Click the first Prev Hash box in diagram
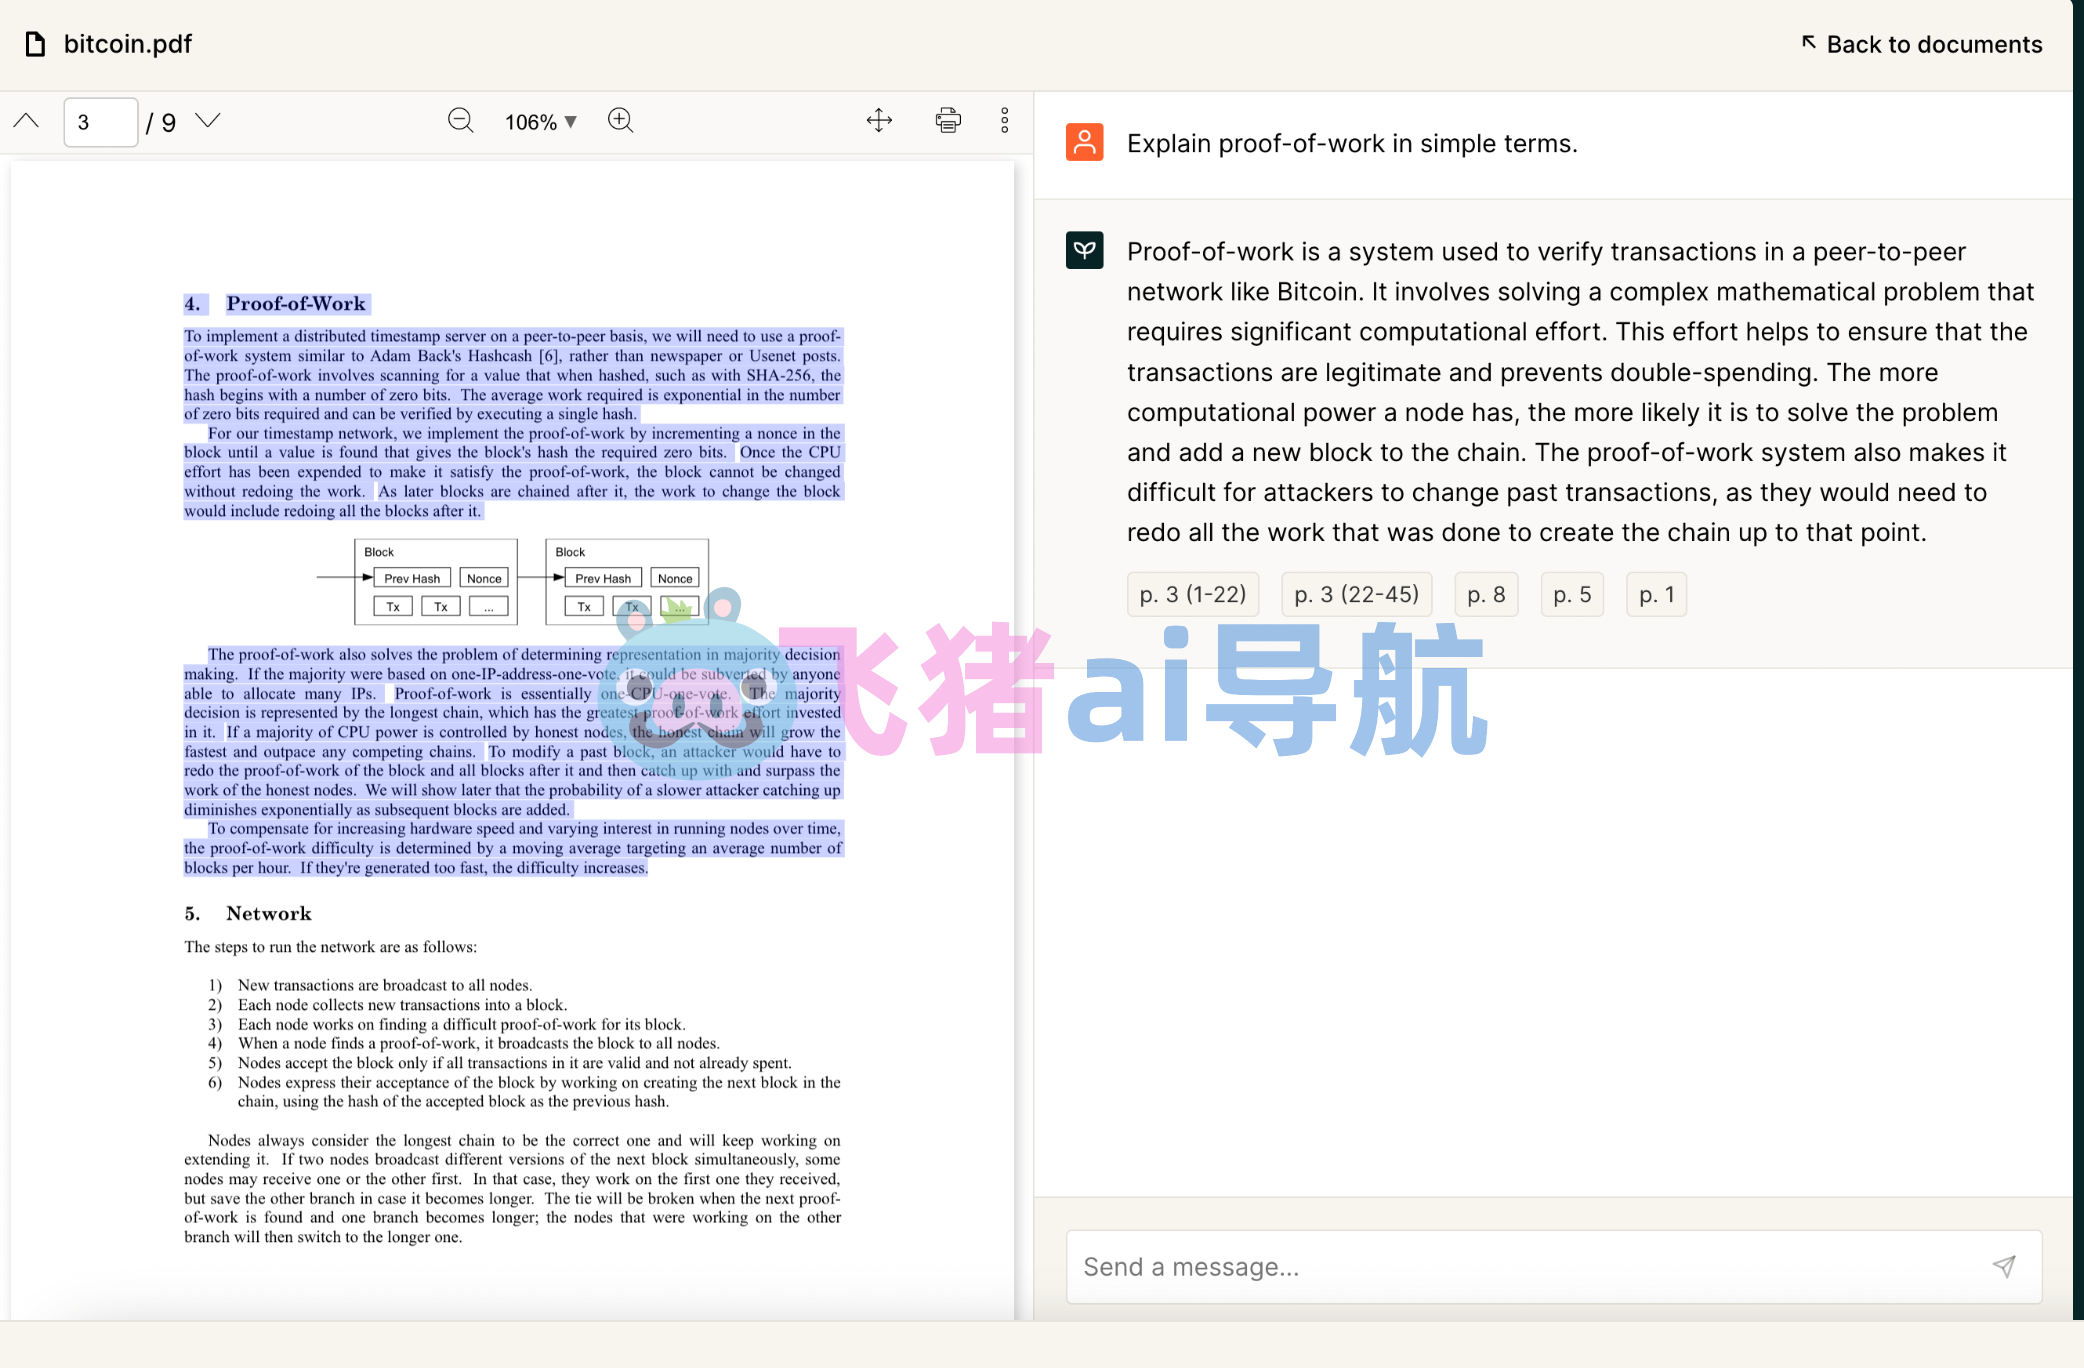The image size is (2084, 1368). 412,578
